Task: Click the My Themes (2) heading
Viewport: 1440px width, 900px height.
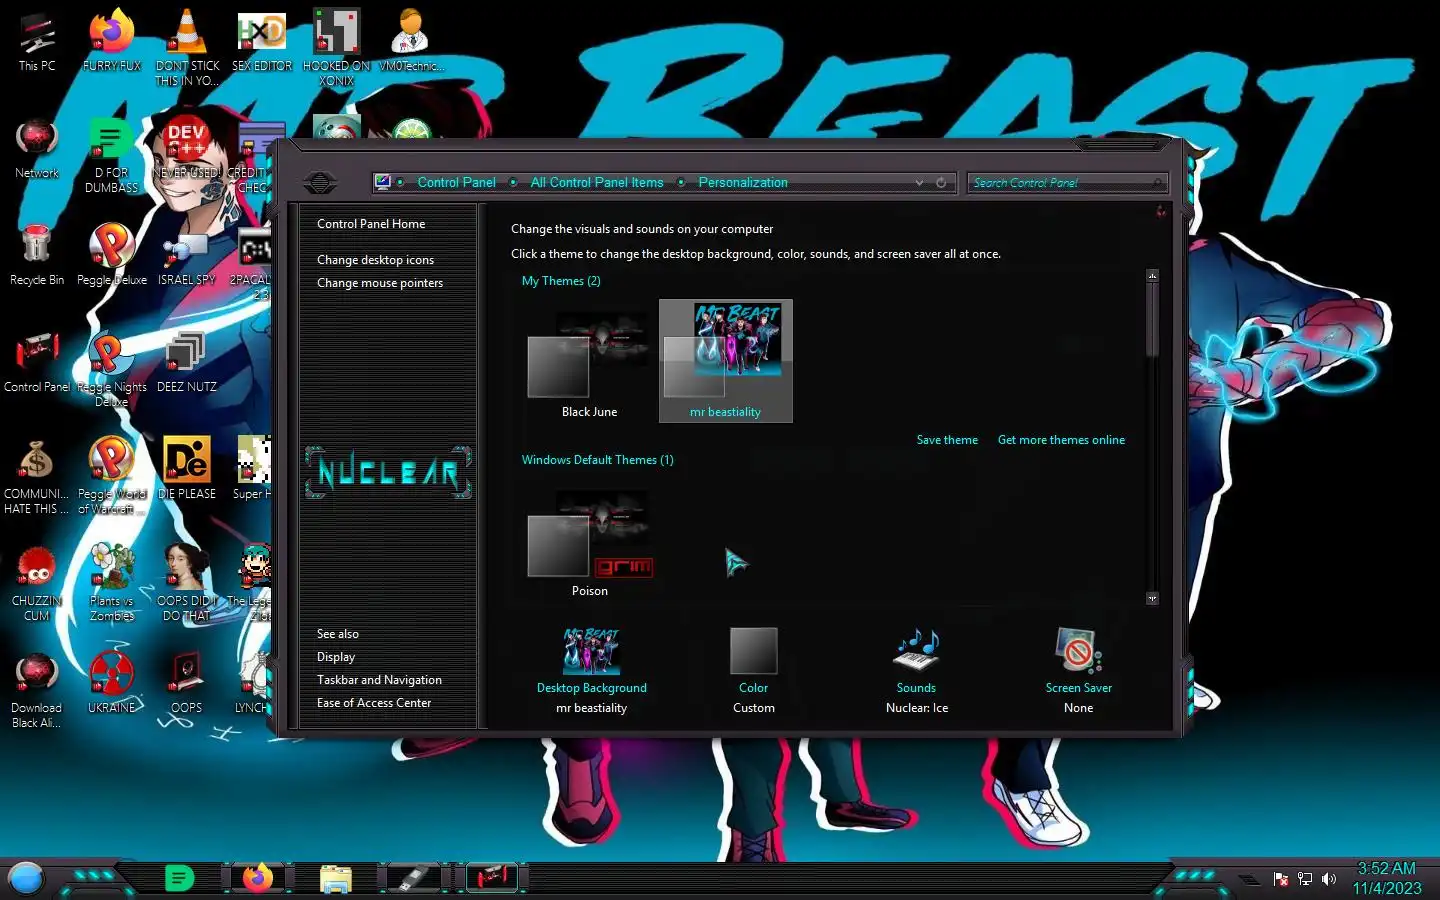Action: point(561,281)
